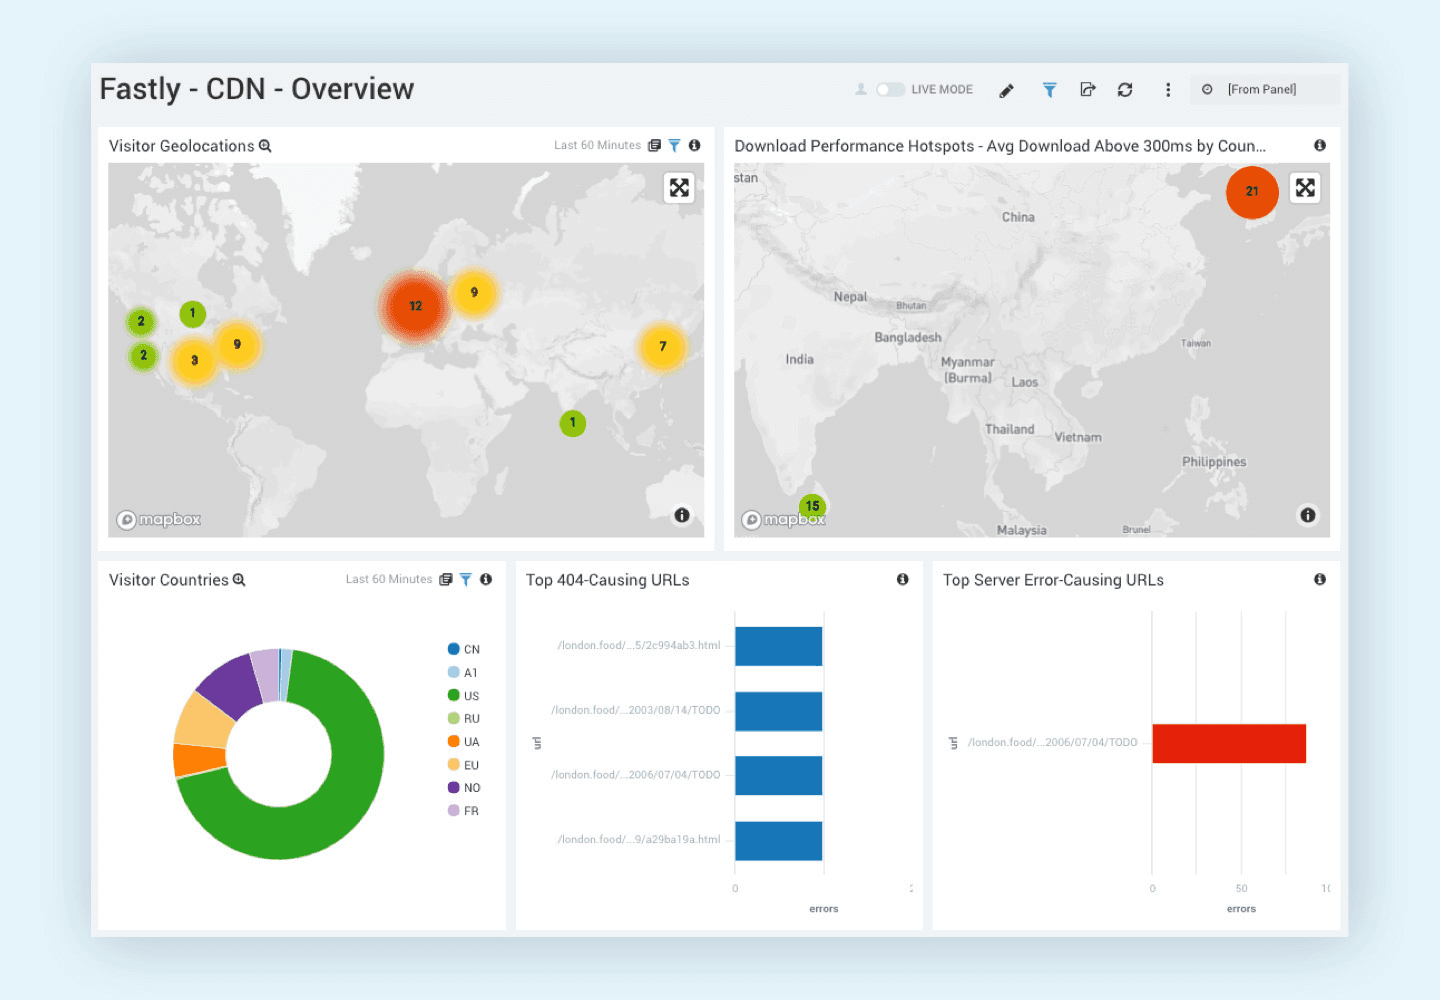Select the green 1 cluster near India
1440x1000 pixels.
(572, 423)
